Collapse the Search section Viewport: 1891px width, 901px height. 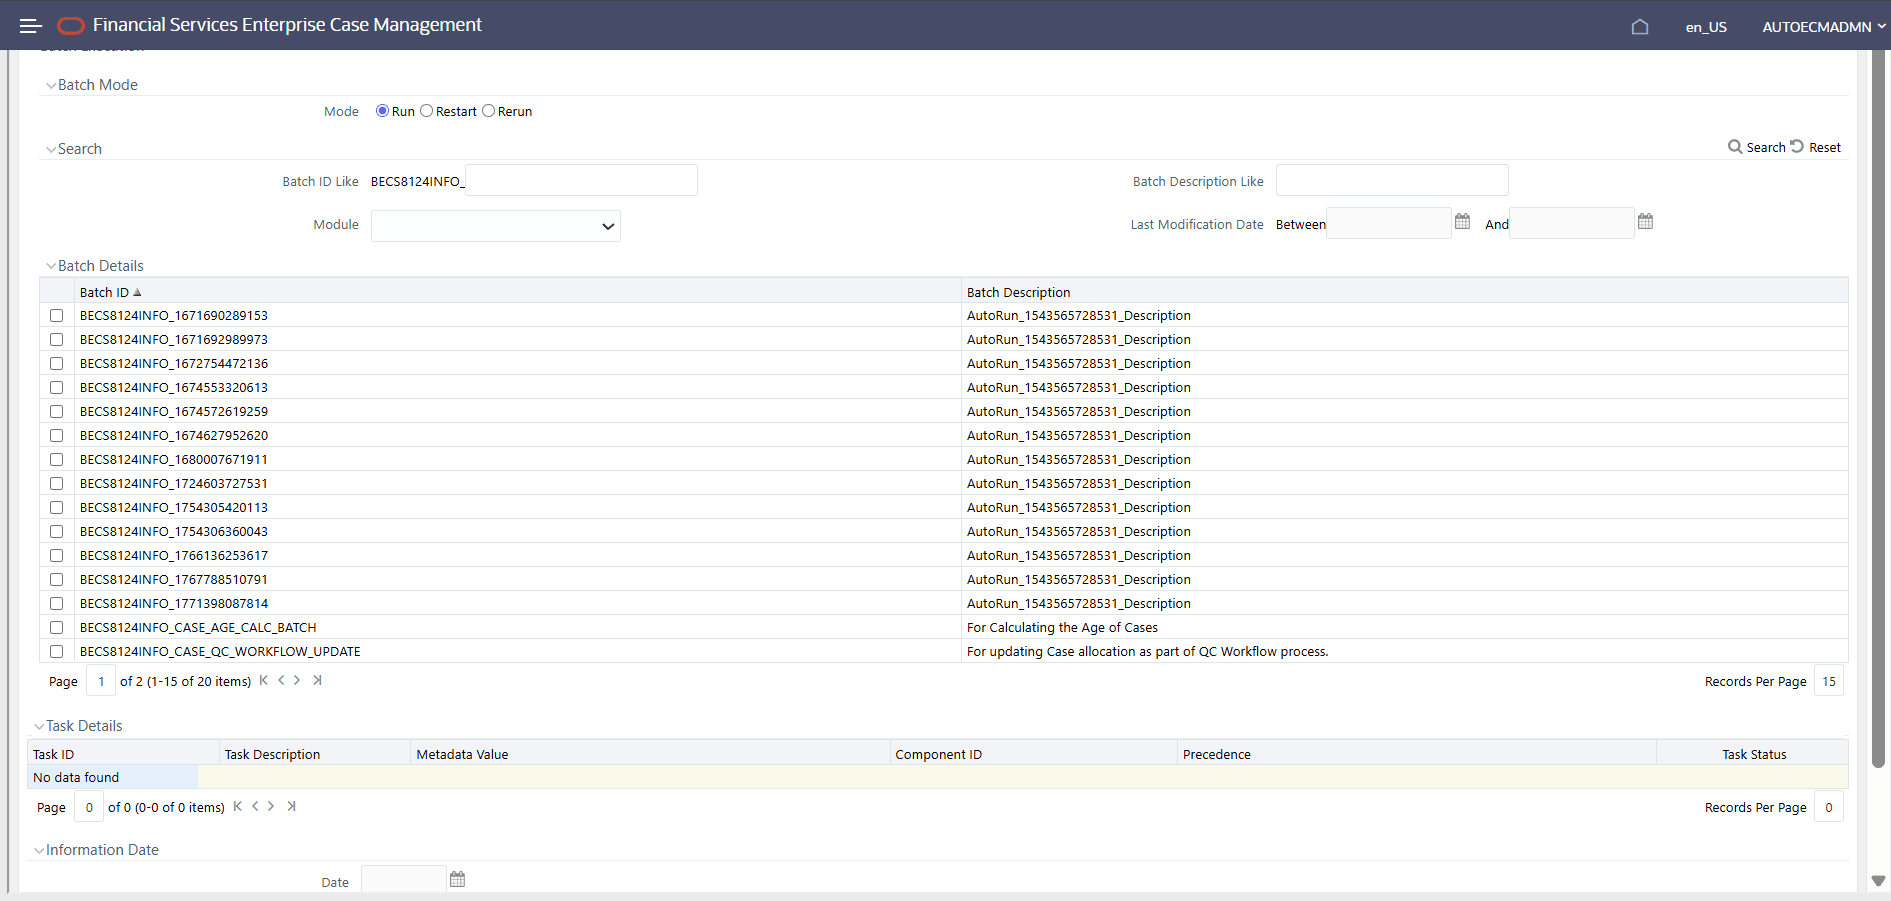pos(51,148)
